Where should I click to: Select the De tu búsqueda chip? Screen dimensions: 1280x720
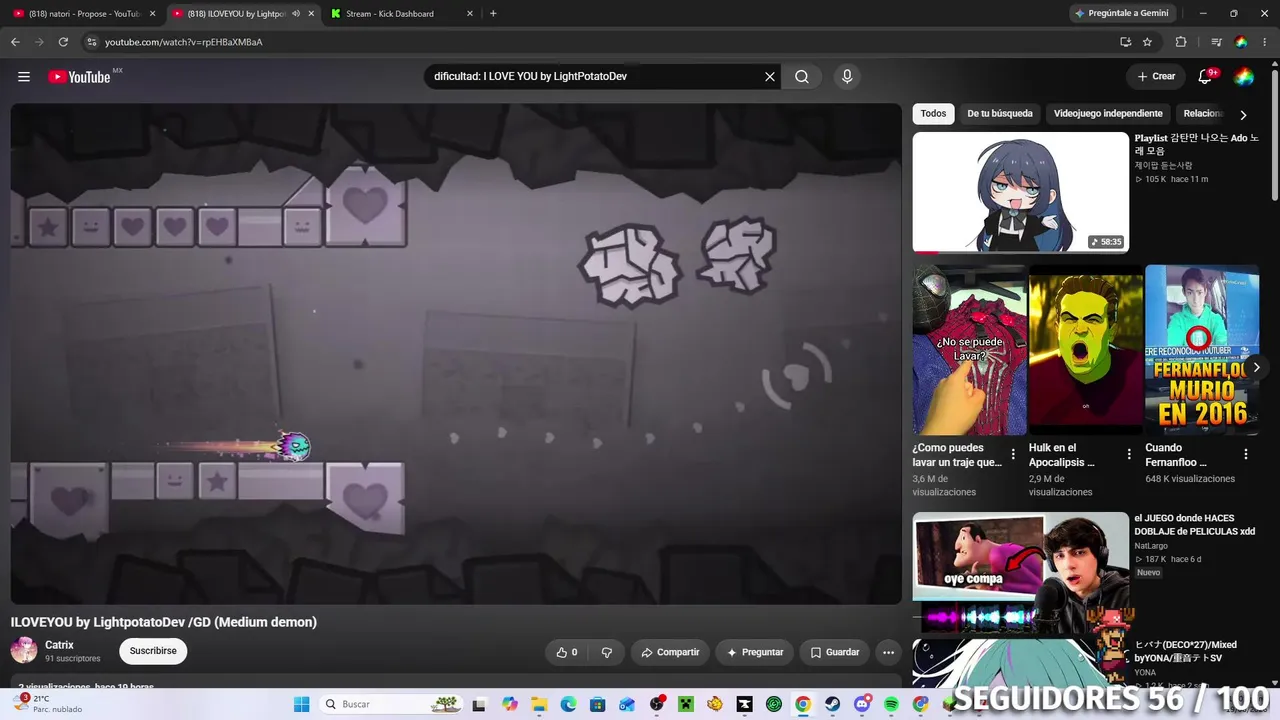[999, 114]
